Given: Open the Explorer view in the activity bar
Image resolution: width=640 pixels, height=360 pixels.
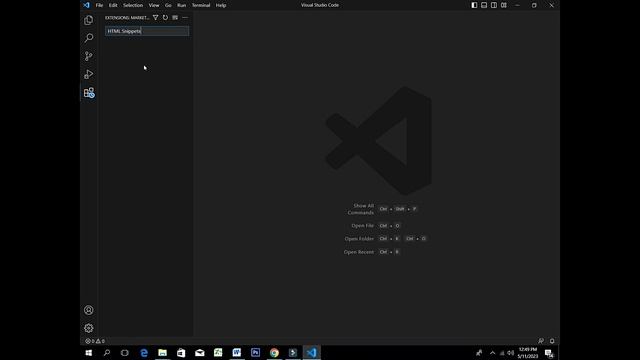Looking at the screenshot, I should (x=89, y=20).
